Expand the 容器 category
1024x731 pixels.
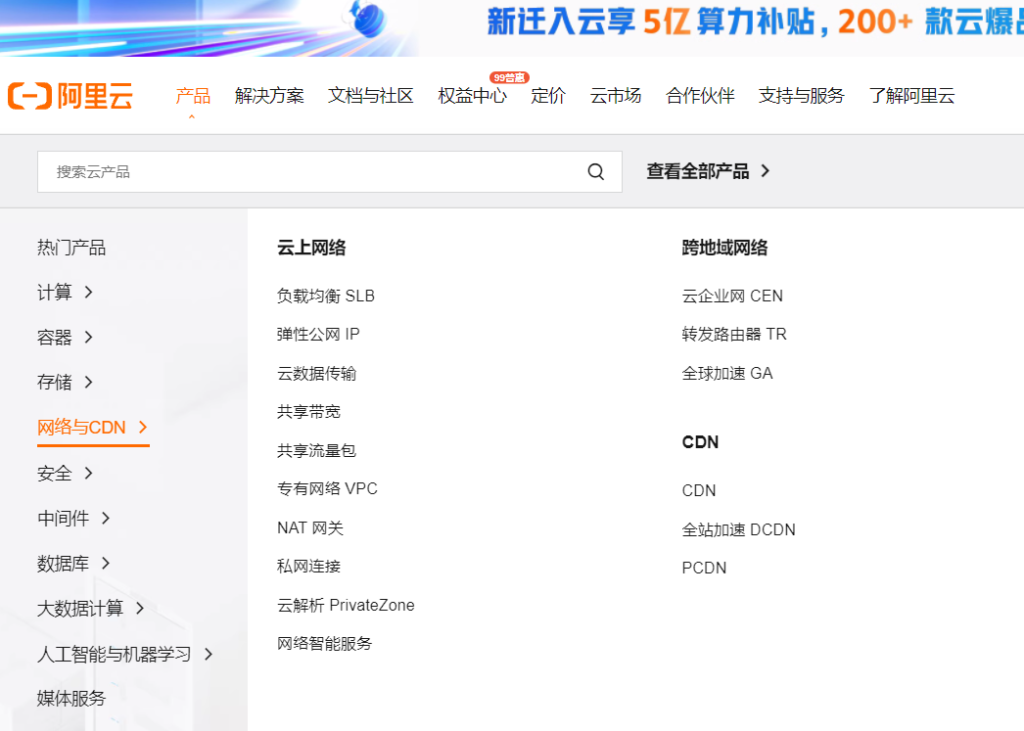[x=64, y=337]
